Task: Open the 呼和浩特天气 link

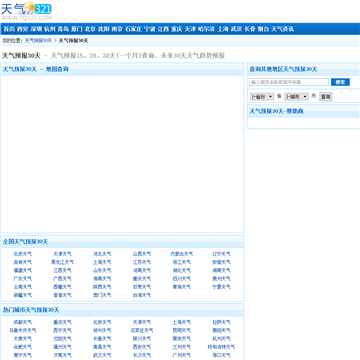Action: click(221, 347)
